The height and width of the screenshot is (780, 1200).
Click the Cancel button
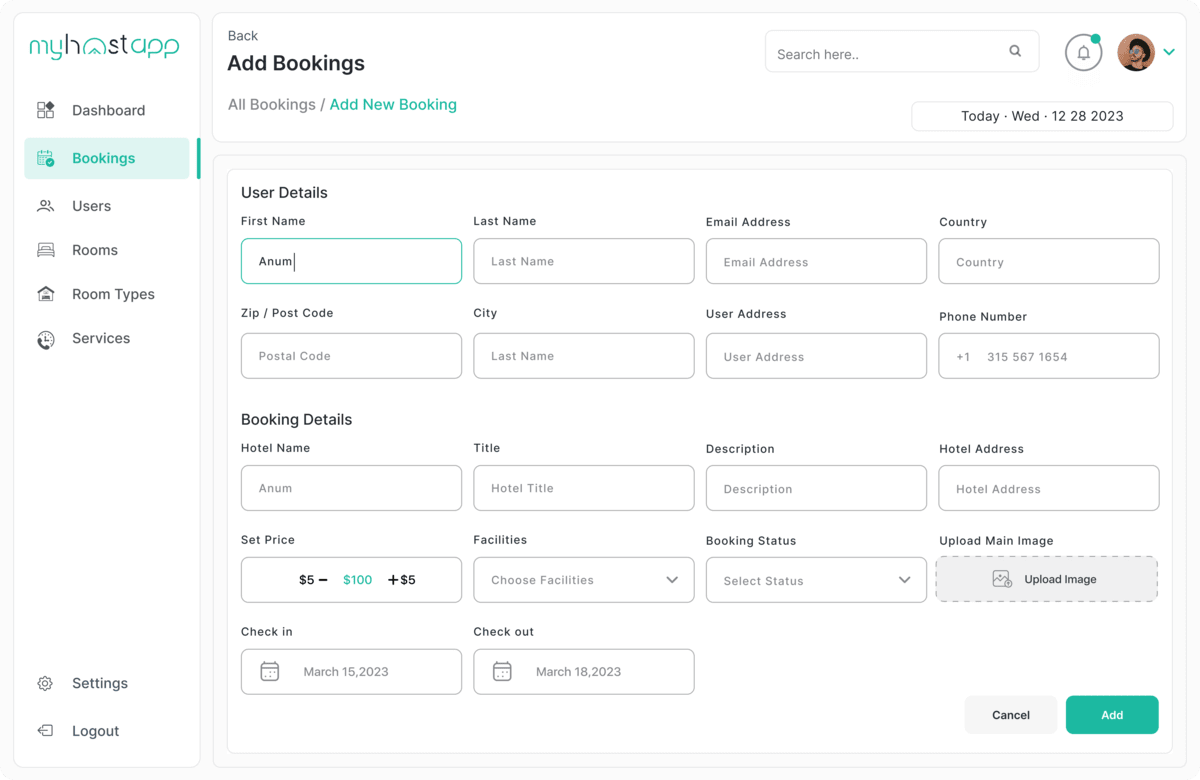pos(1011,715)
